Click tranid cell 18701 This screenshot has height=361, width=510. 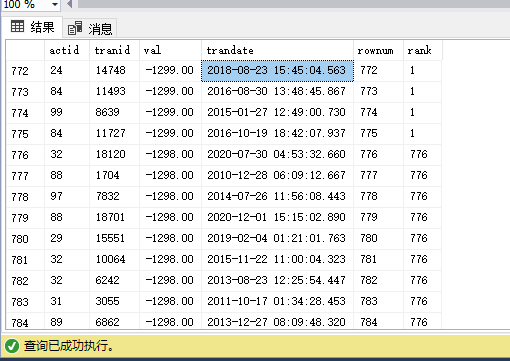pos(114,218)
